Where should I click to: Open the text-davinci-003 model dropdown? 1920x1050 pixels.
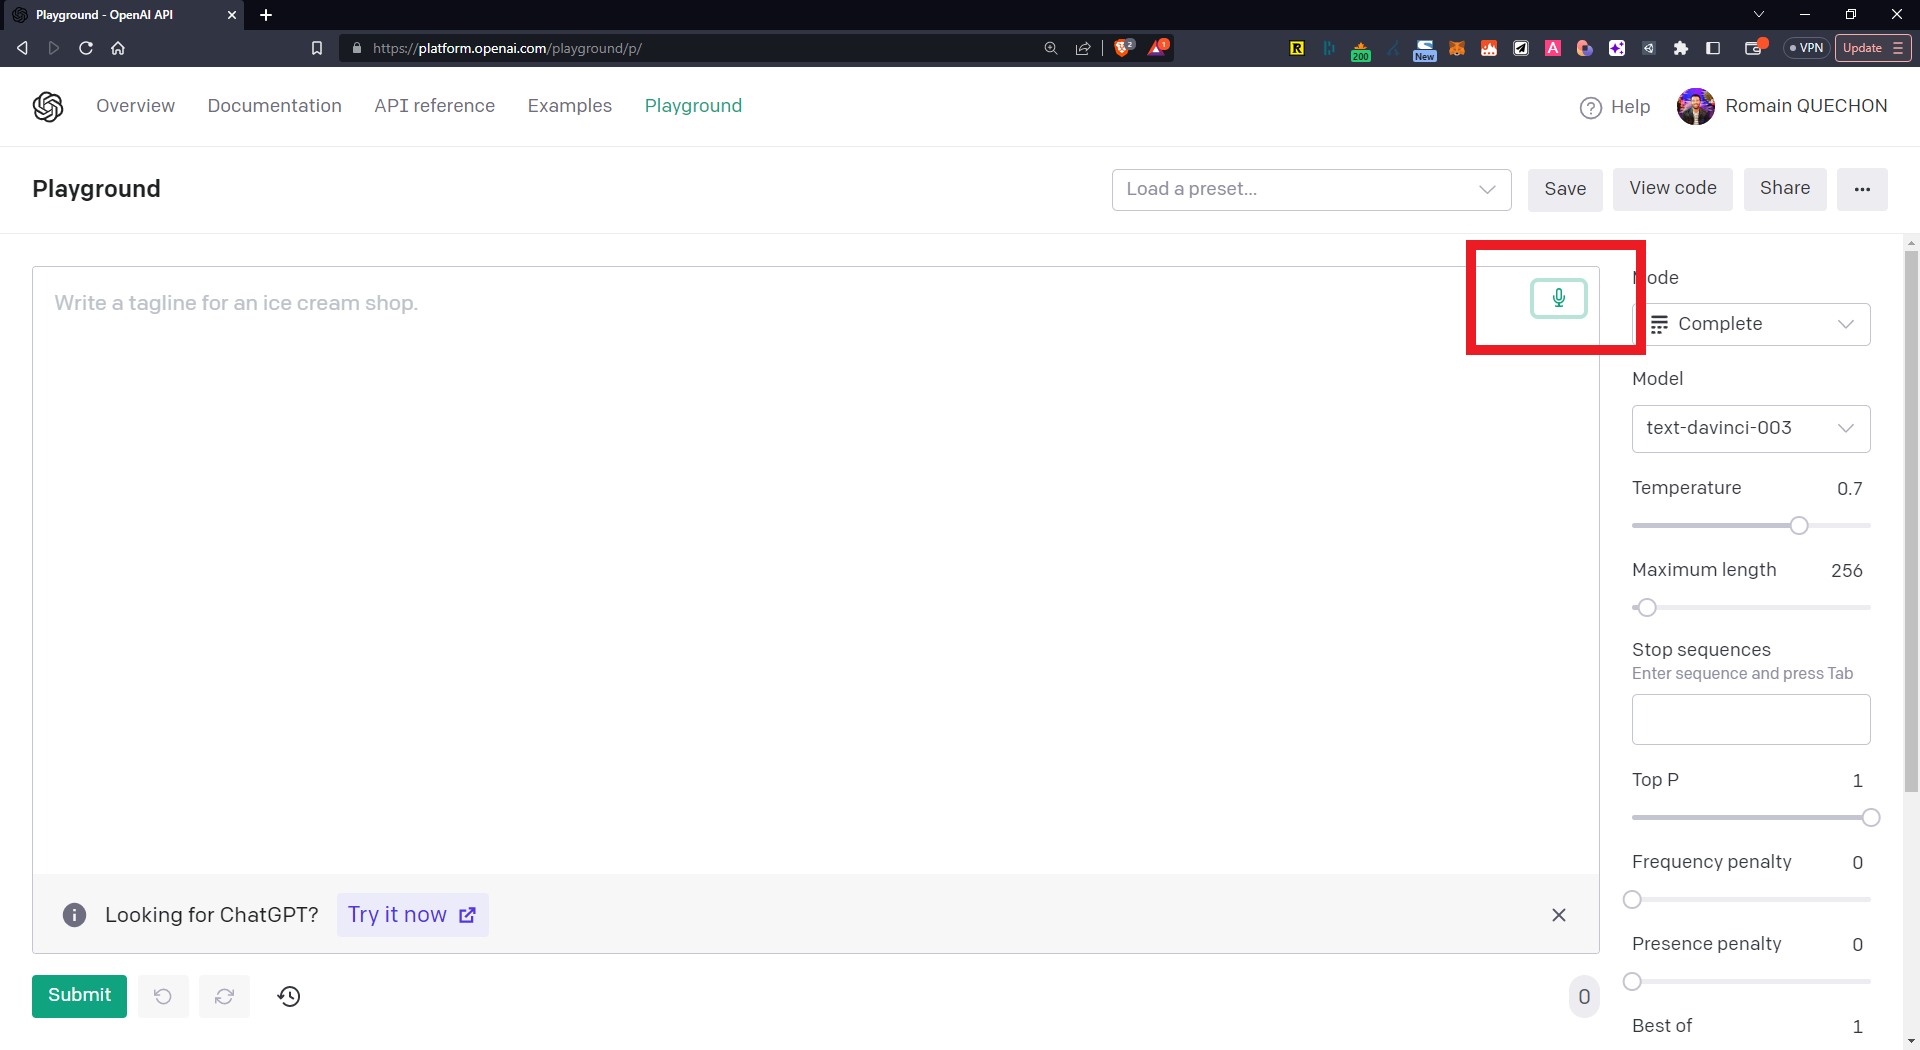[x=1750, y=428]
